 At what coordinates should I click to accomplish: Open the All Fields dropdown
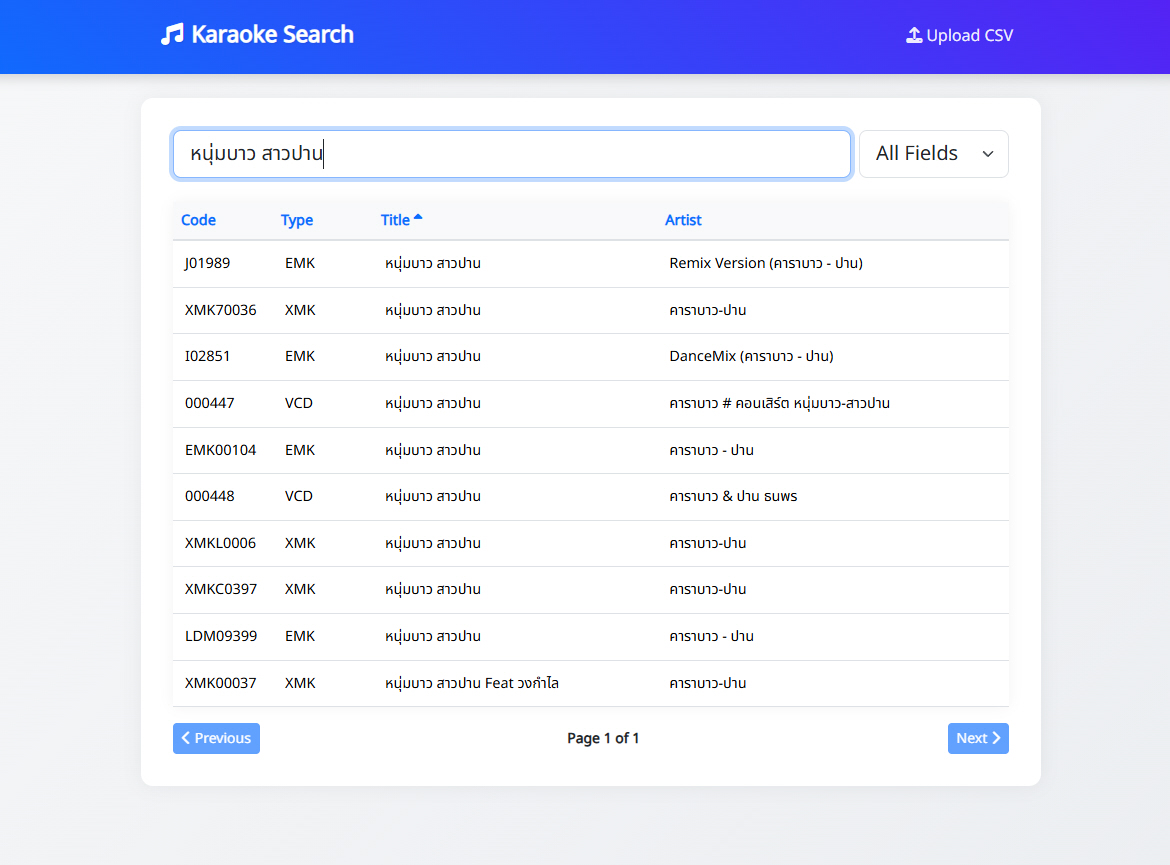(x=933, y=154)
